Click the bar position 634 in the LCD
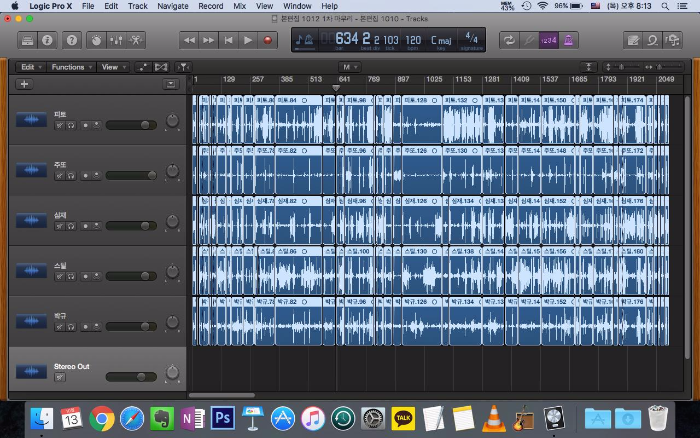The width and height of the screenshot is (700, 438). (x=346, y=39)
